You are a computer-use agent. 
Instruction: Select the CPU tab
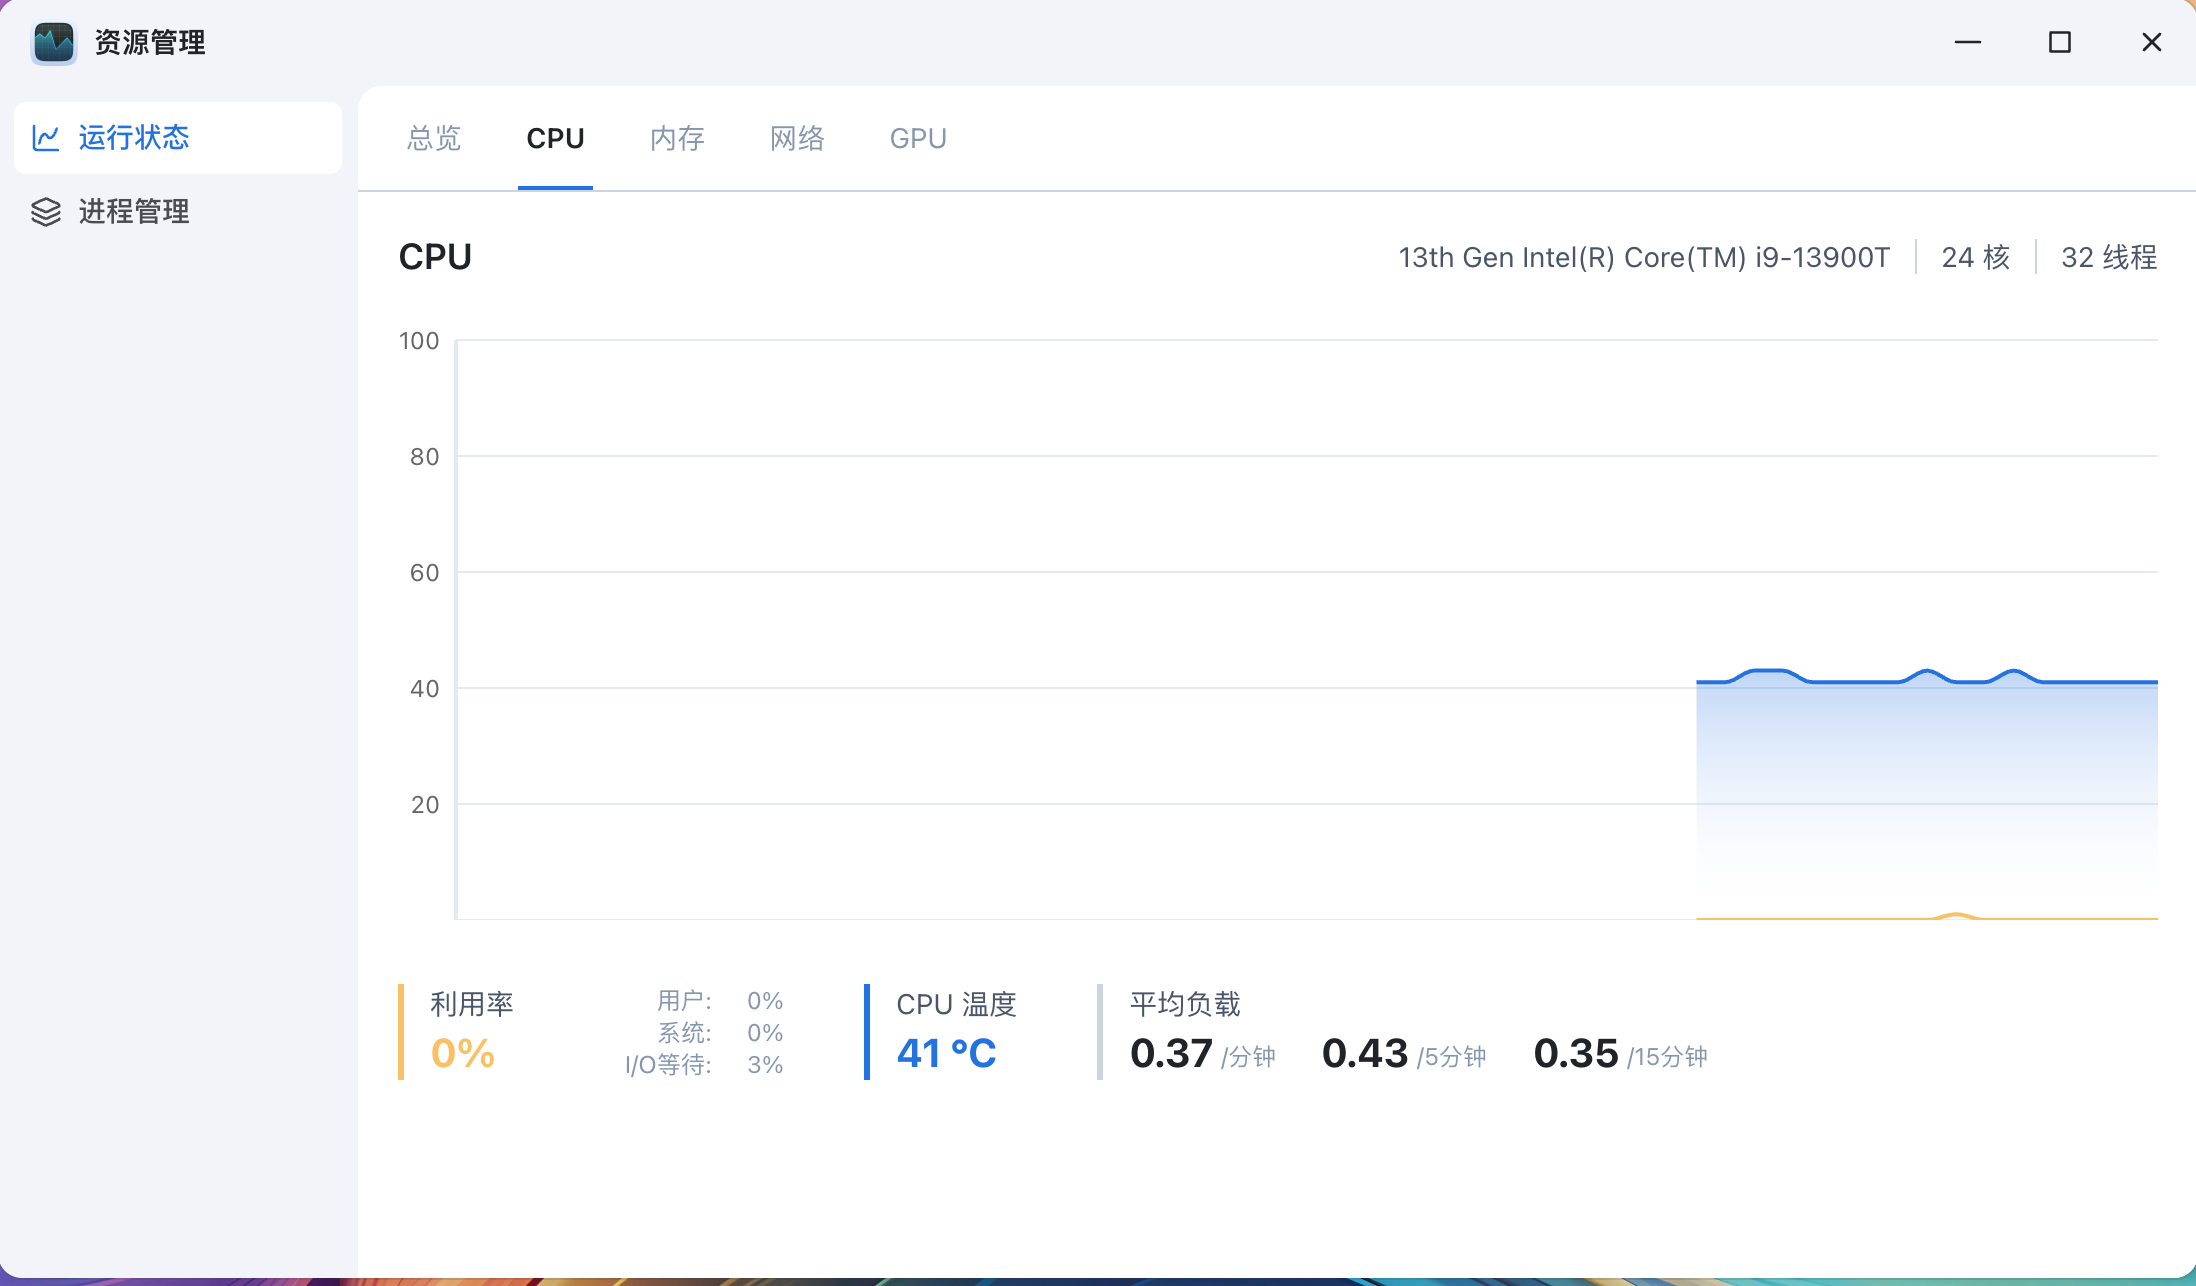[555, 138]
